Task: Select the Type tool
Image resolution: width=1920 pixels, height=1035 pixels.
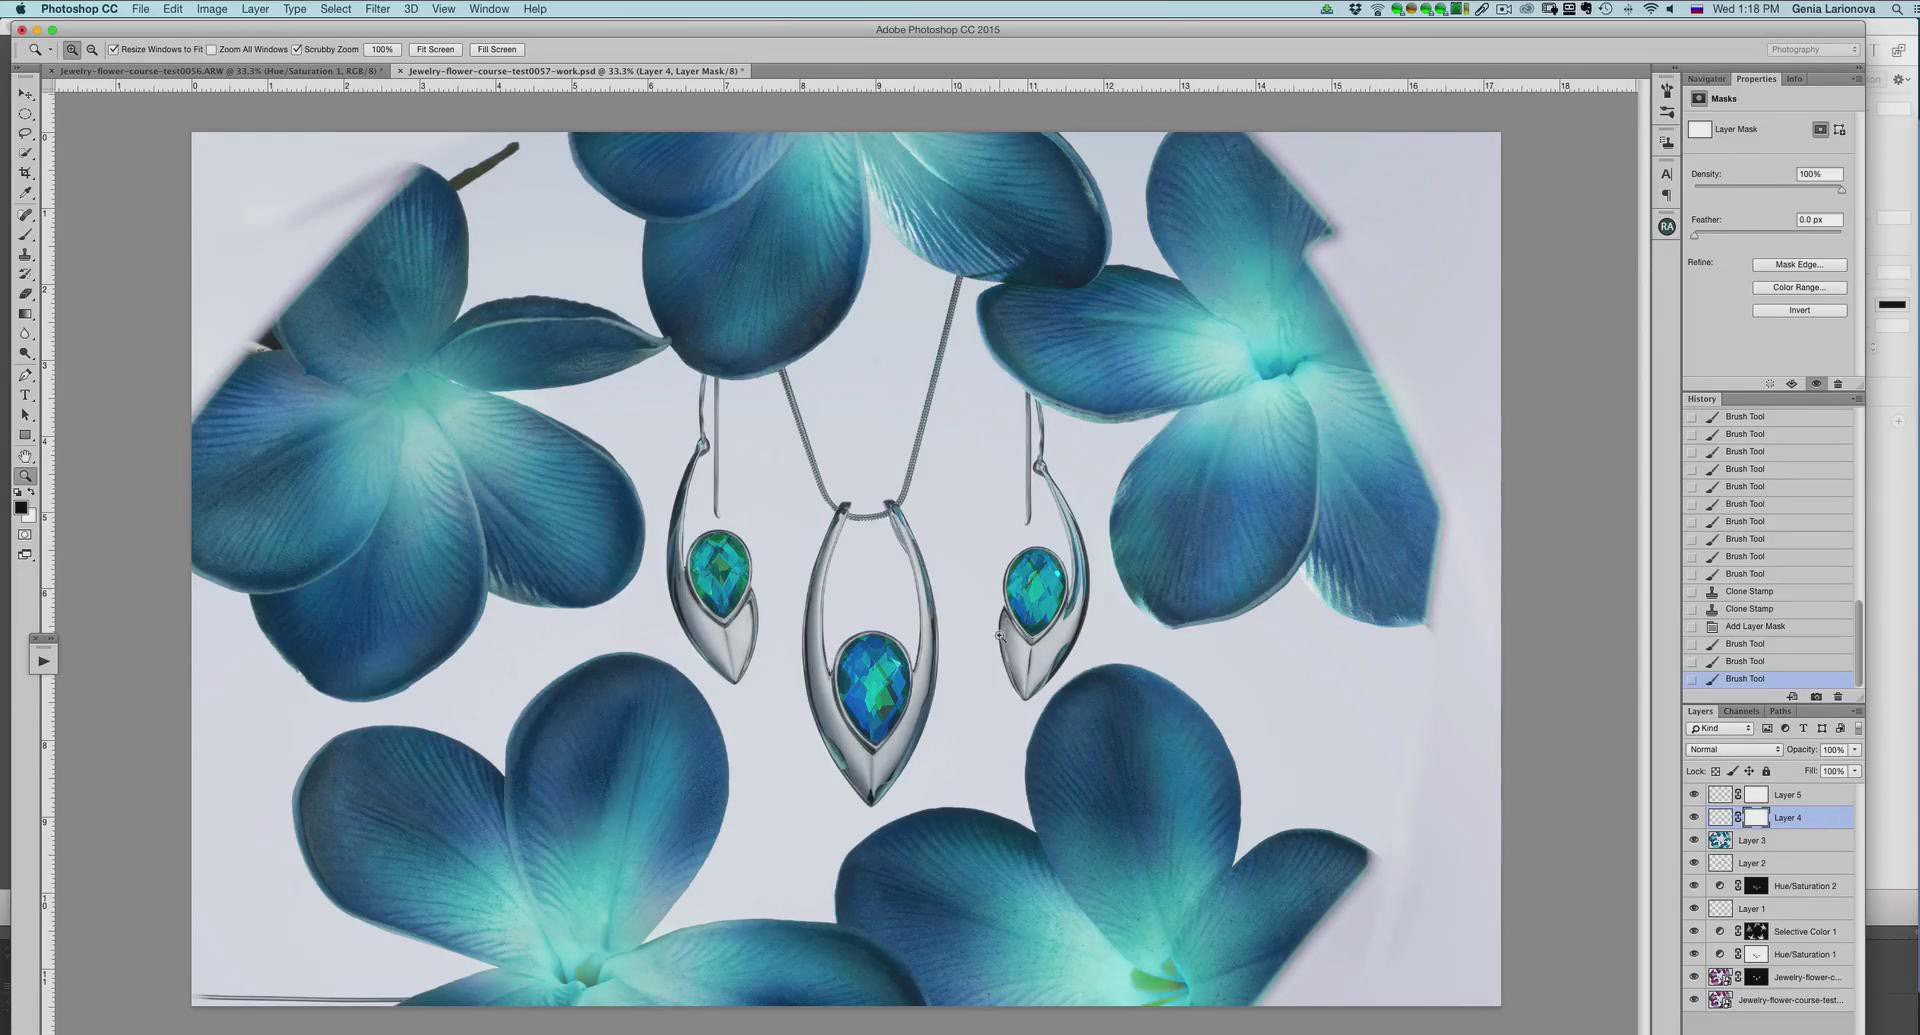Action: [25, 395]
